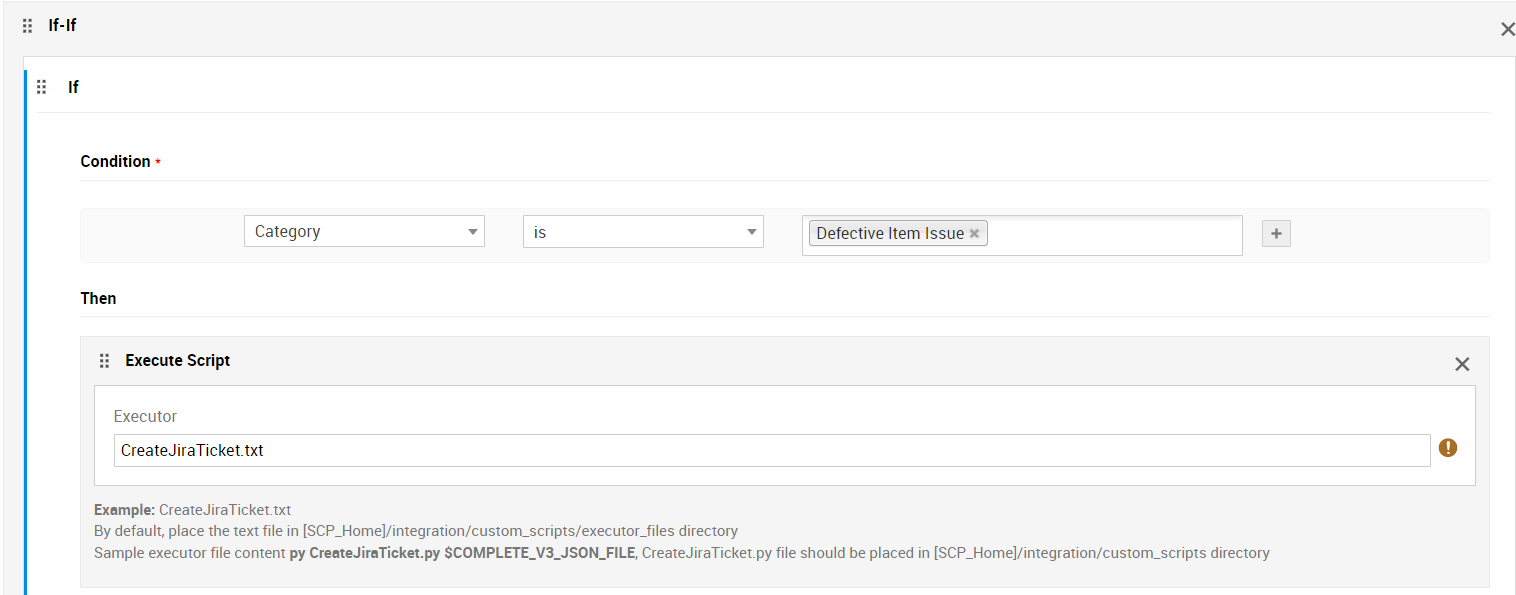Click the Execute Script drag handle
Screen dimensions: 1516x595
tap(104, 361)
